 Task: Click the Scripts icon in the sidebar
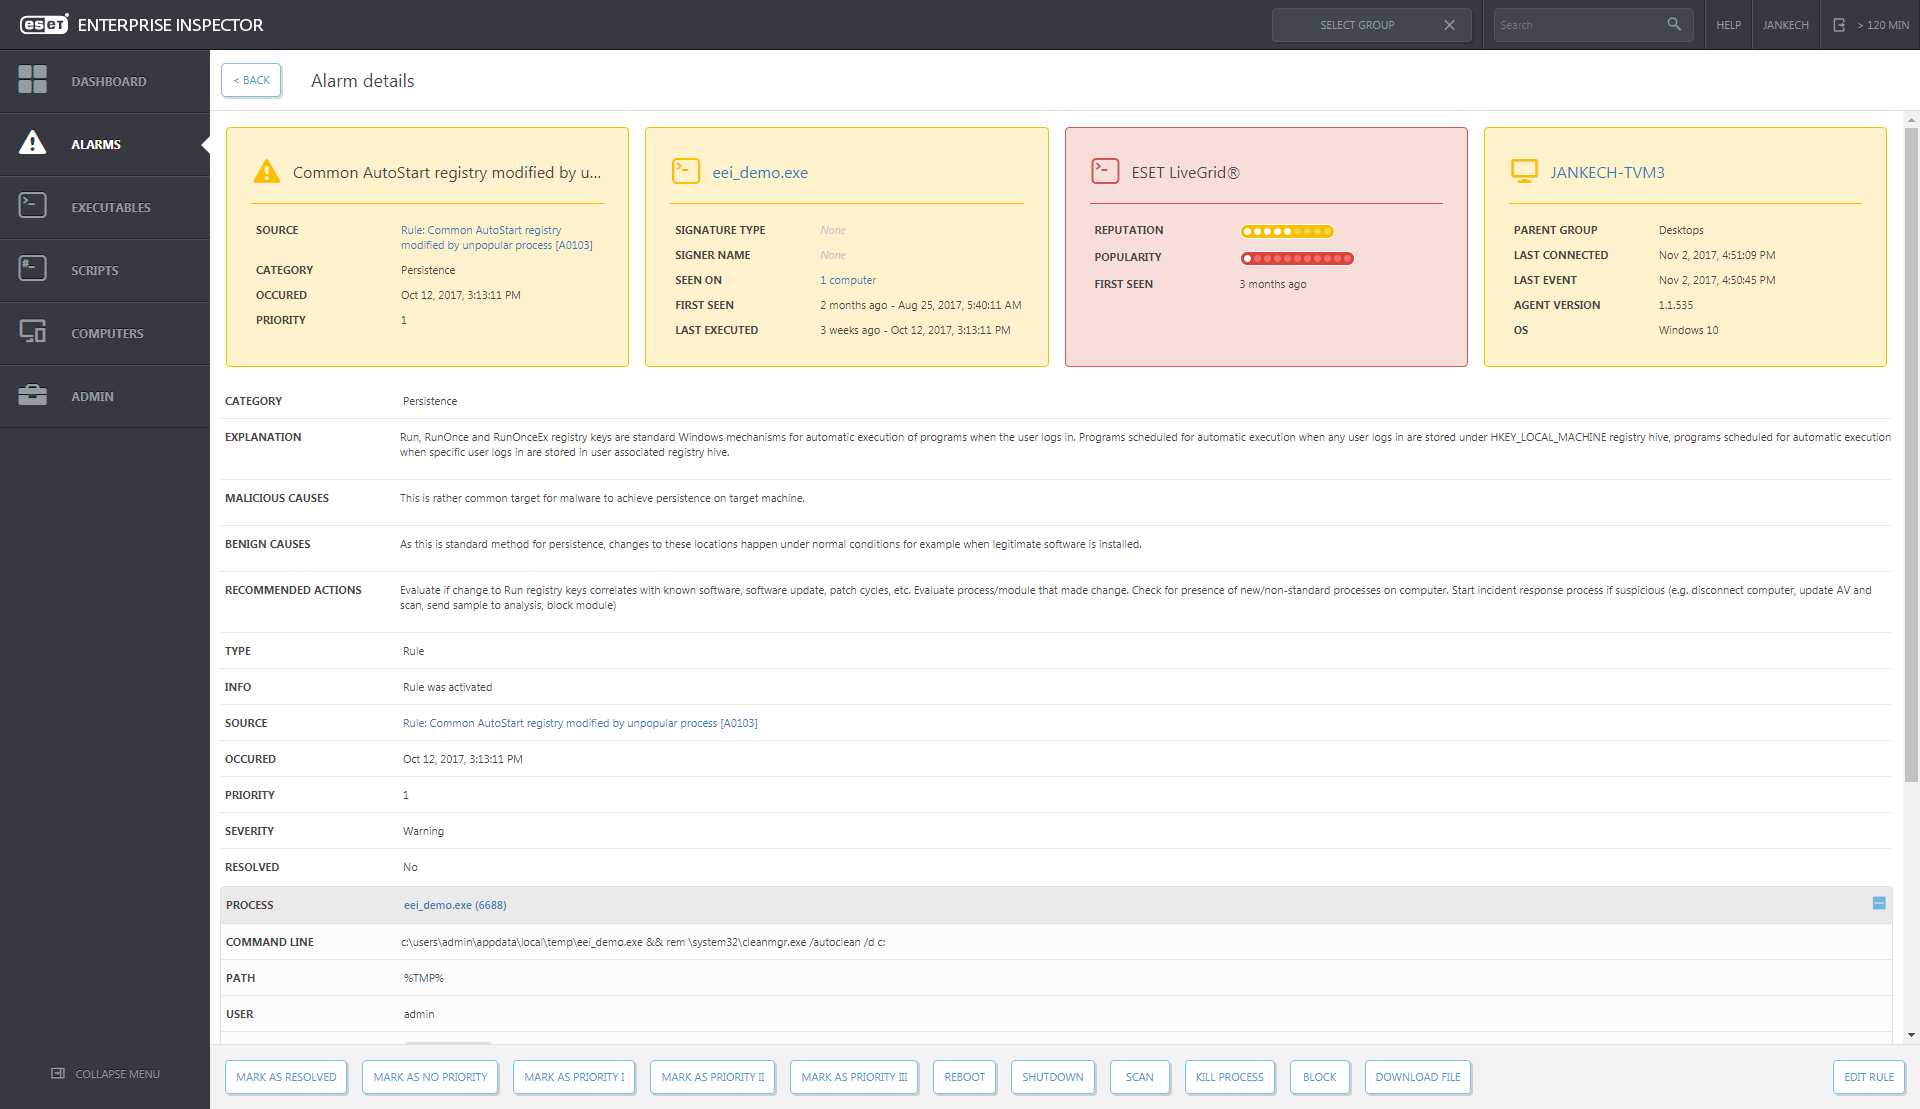33,269
